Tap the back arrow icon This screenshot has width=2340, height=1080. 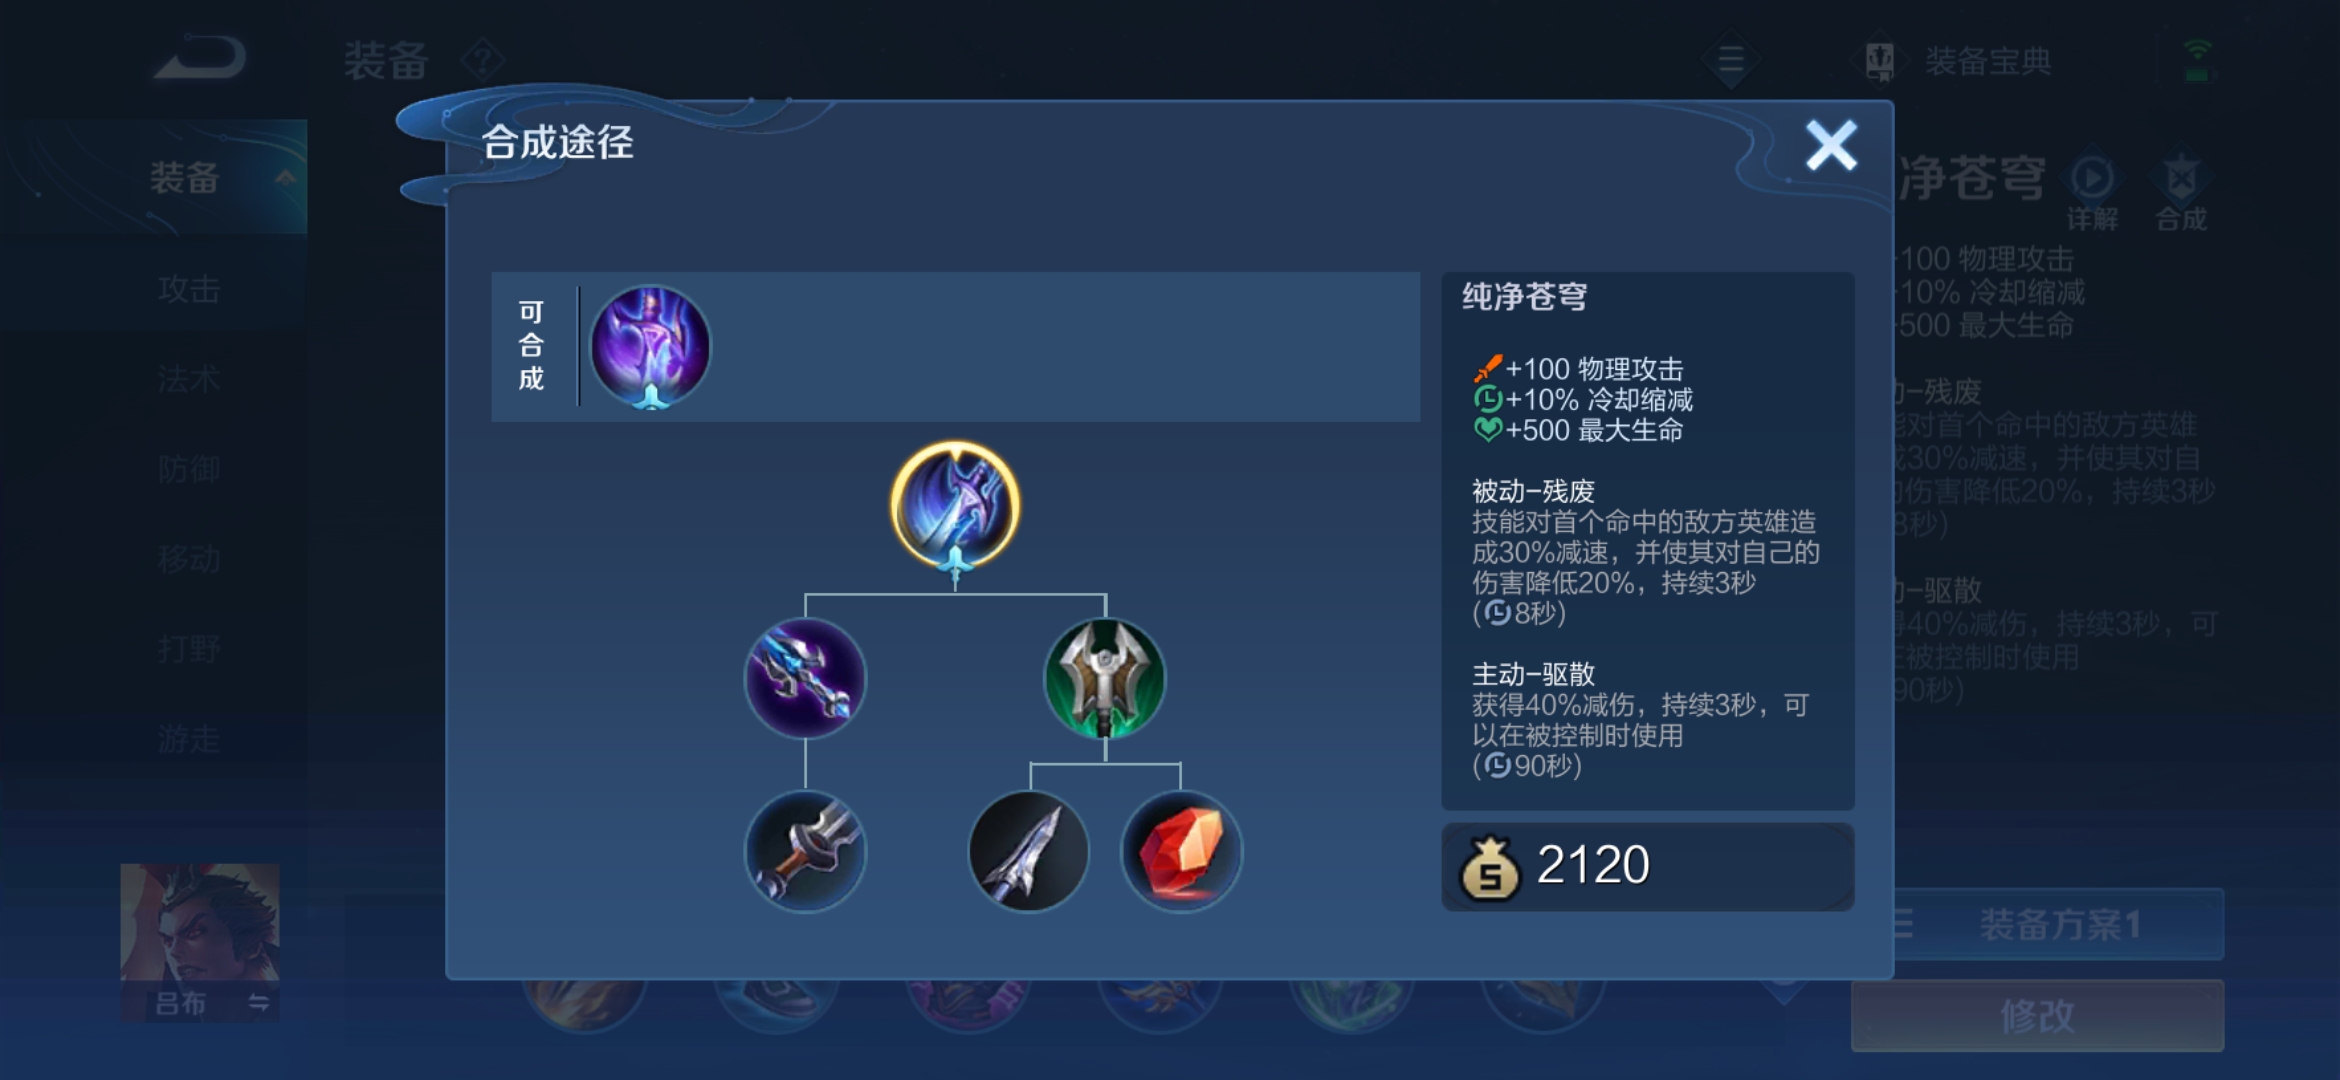[200, 58]
